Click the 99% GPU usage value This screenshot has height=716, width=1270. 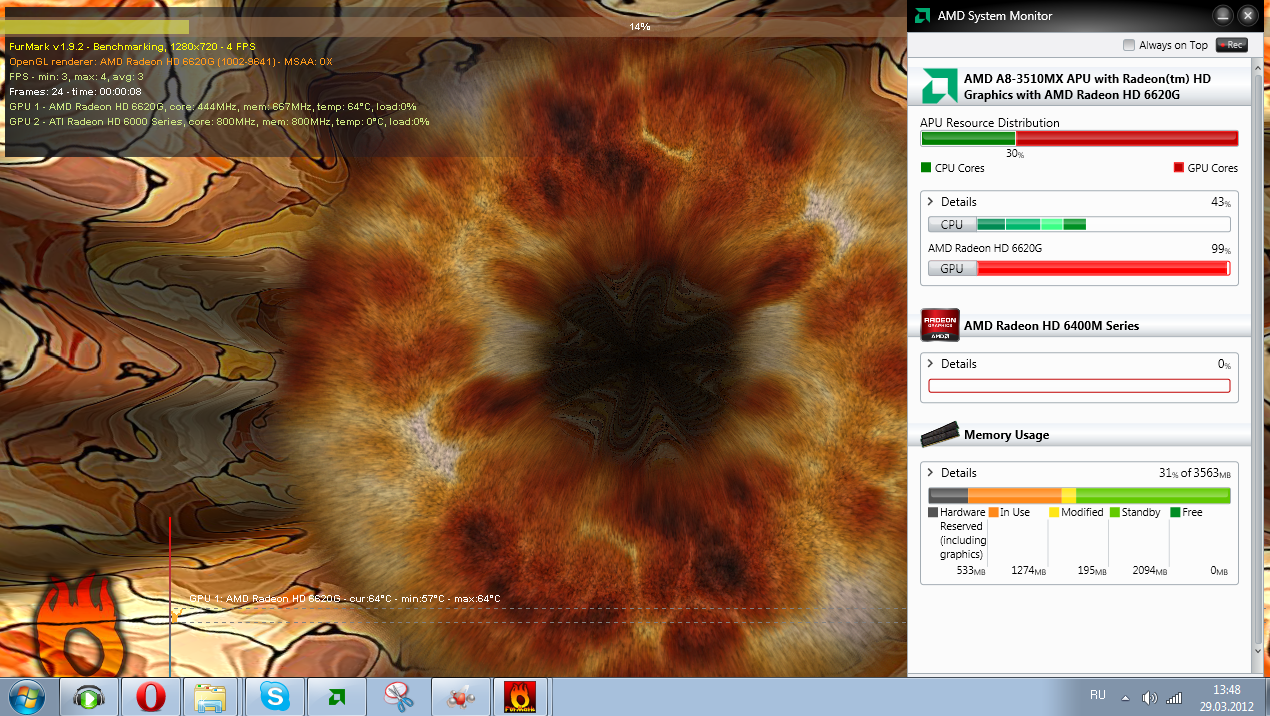pyautogui.click(x=1221, y=249)
